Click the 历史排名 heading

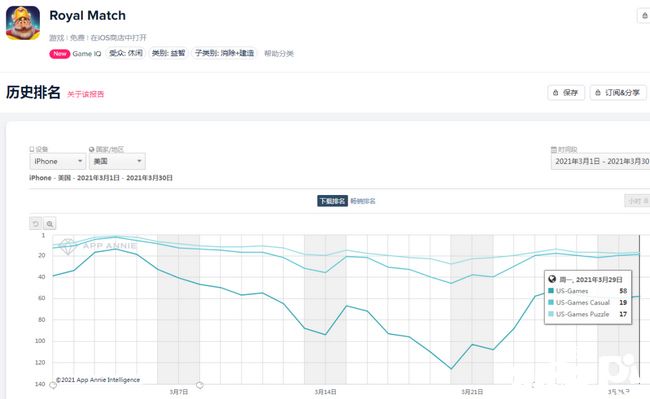33,92
